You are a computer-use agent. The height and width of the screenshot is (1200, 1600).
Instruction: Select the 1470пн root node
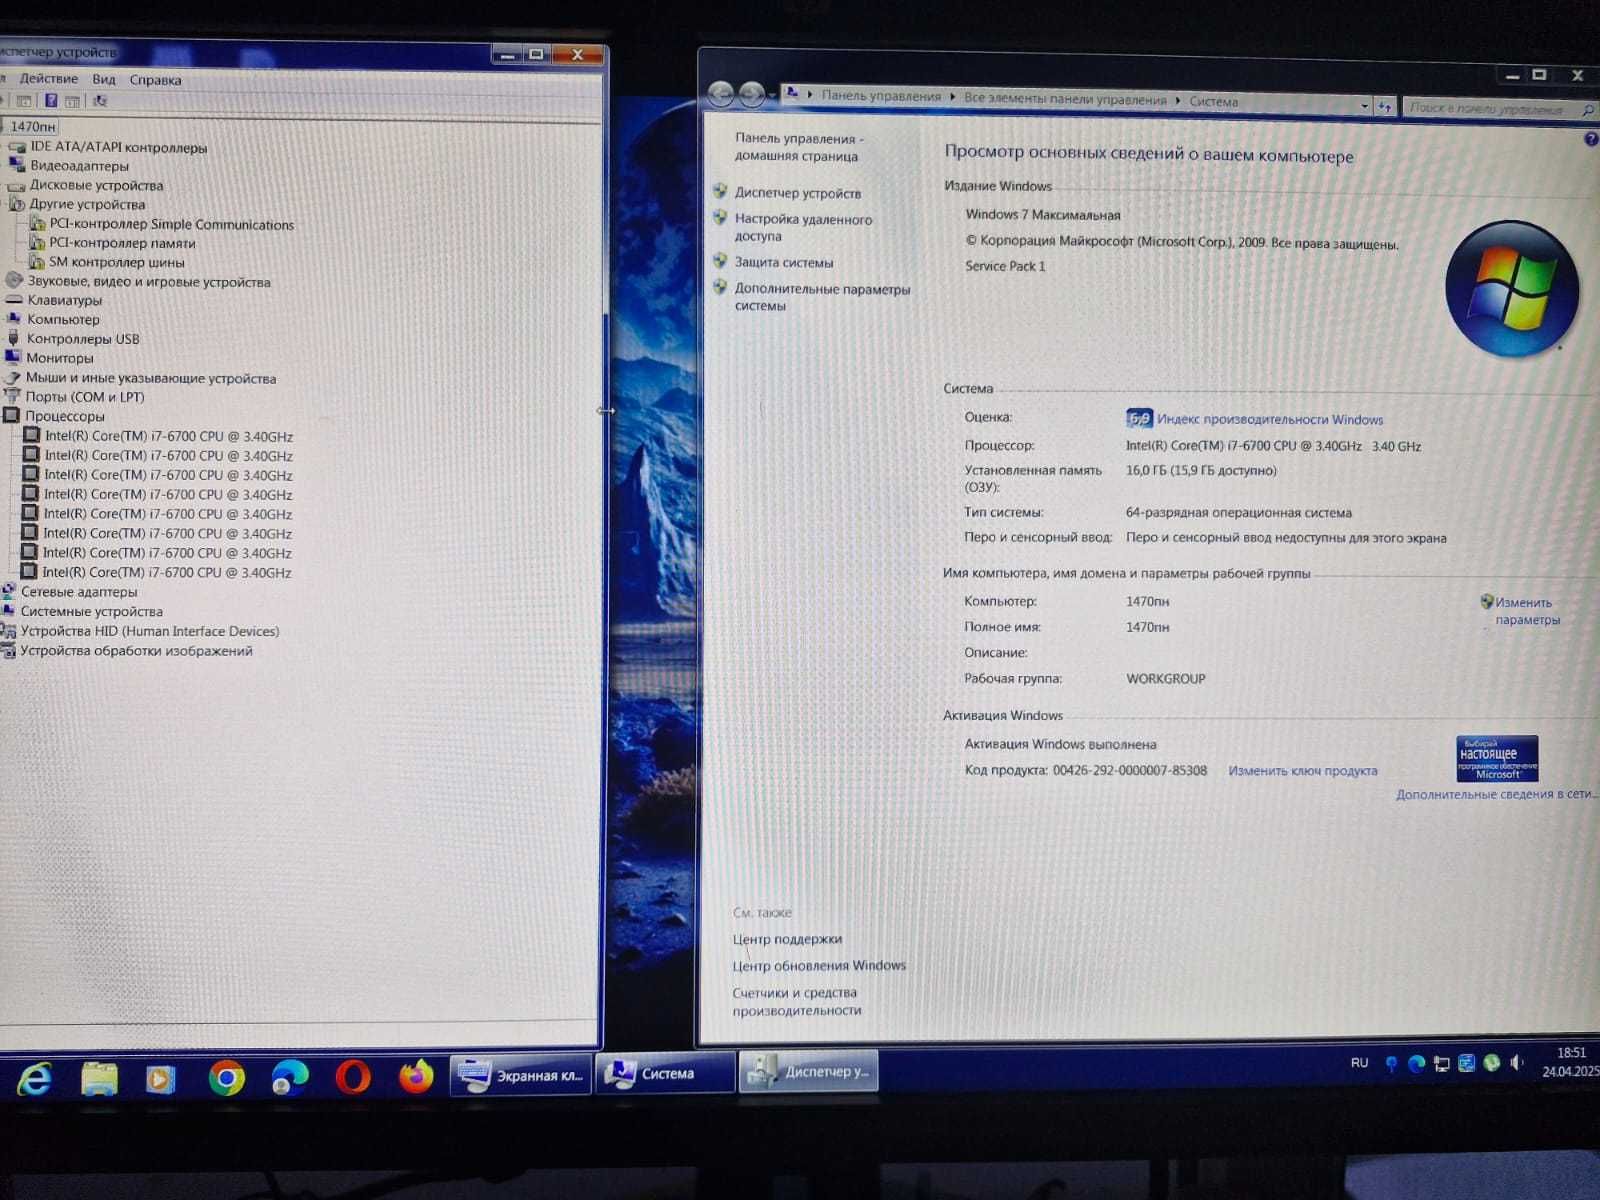pyautogui.click(x=33, y=127)
